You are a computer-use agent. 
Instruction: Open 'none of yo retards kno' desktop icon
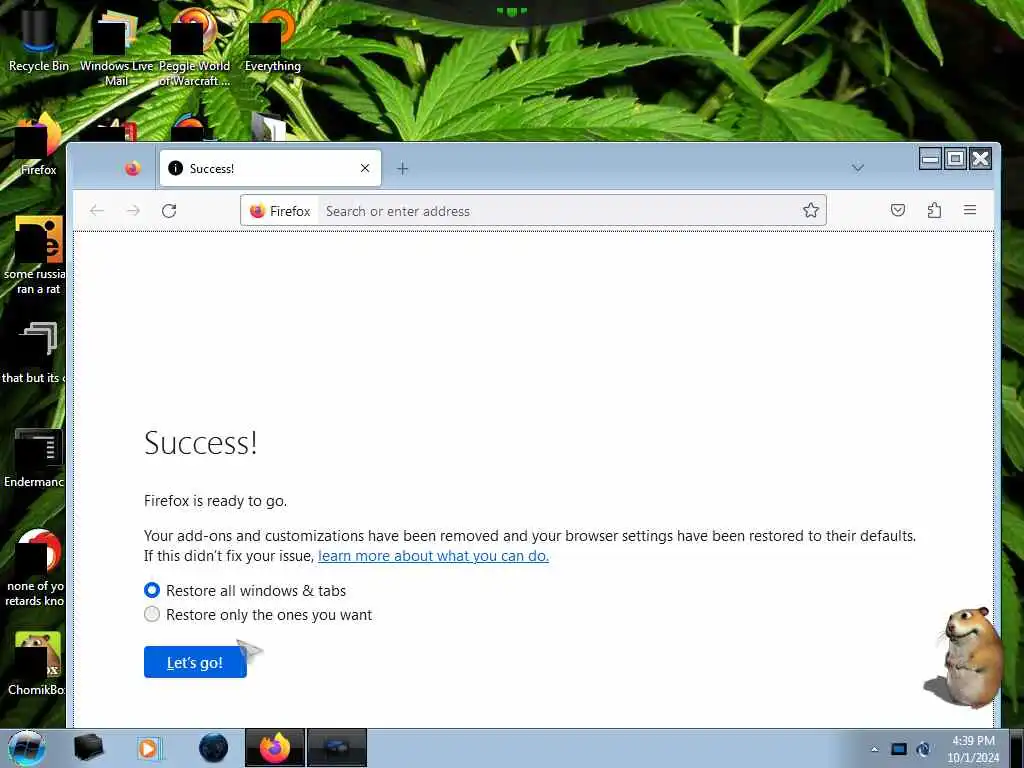click(x=35, y=568)
